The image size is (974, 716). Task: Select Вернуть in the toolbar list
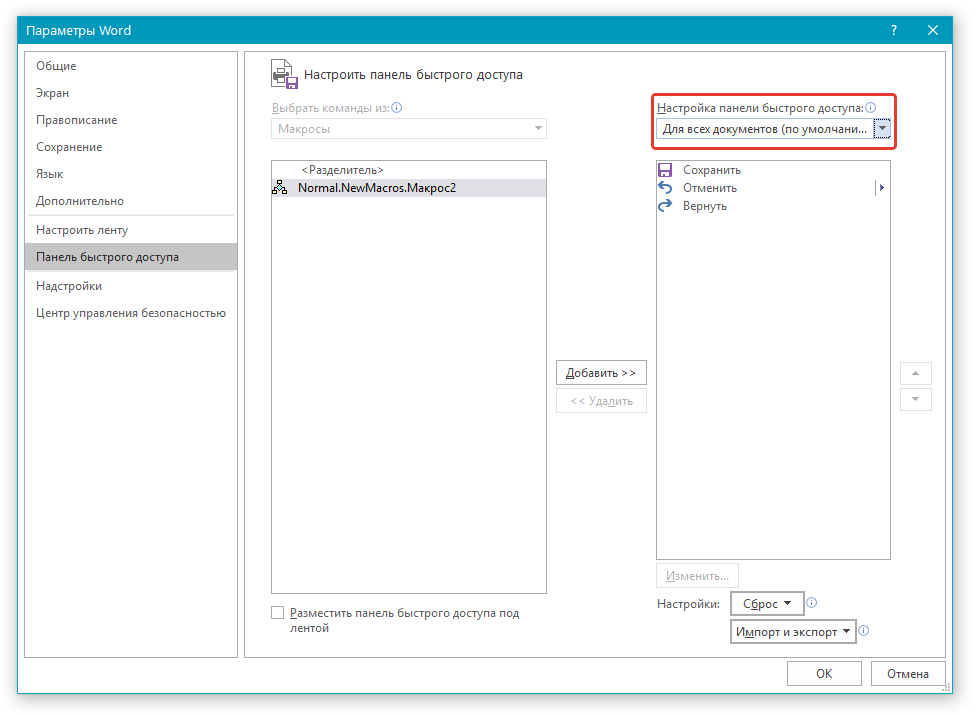pyautogui.click(x=773, y=206)
